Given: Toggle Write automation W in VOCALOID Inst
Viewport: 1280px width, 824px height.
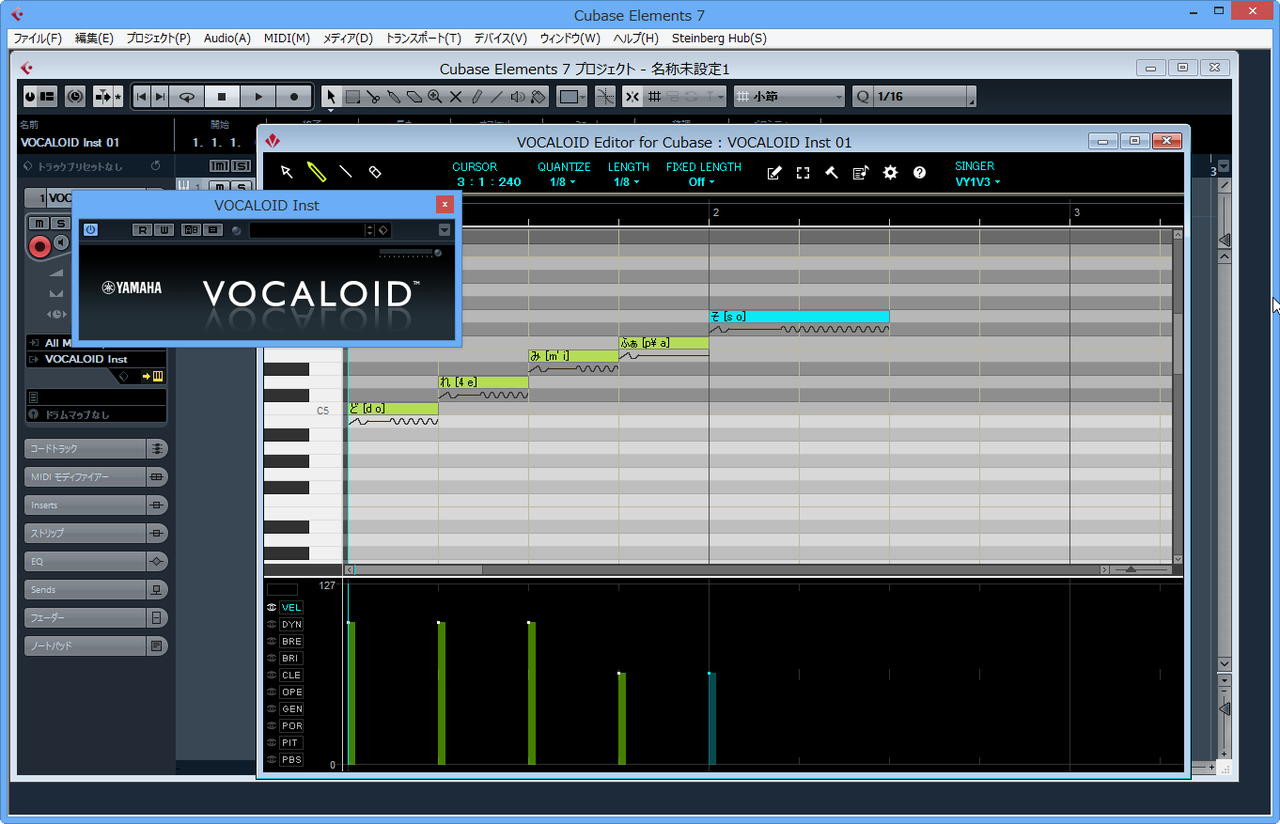Looking at the screenshot, I should 164,230.
